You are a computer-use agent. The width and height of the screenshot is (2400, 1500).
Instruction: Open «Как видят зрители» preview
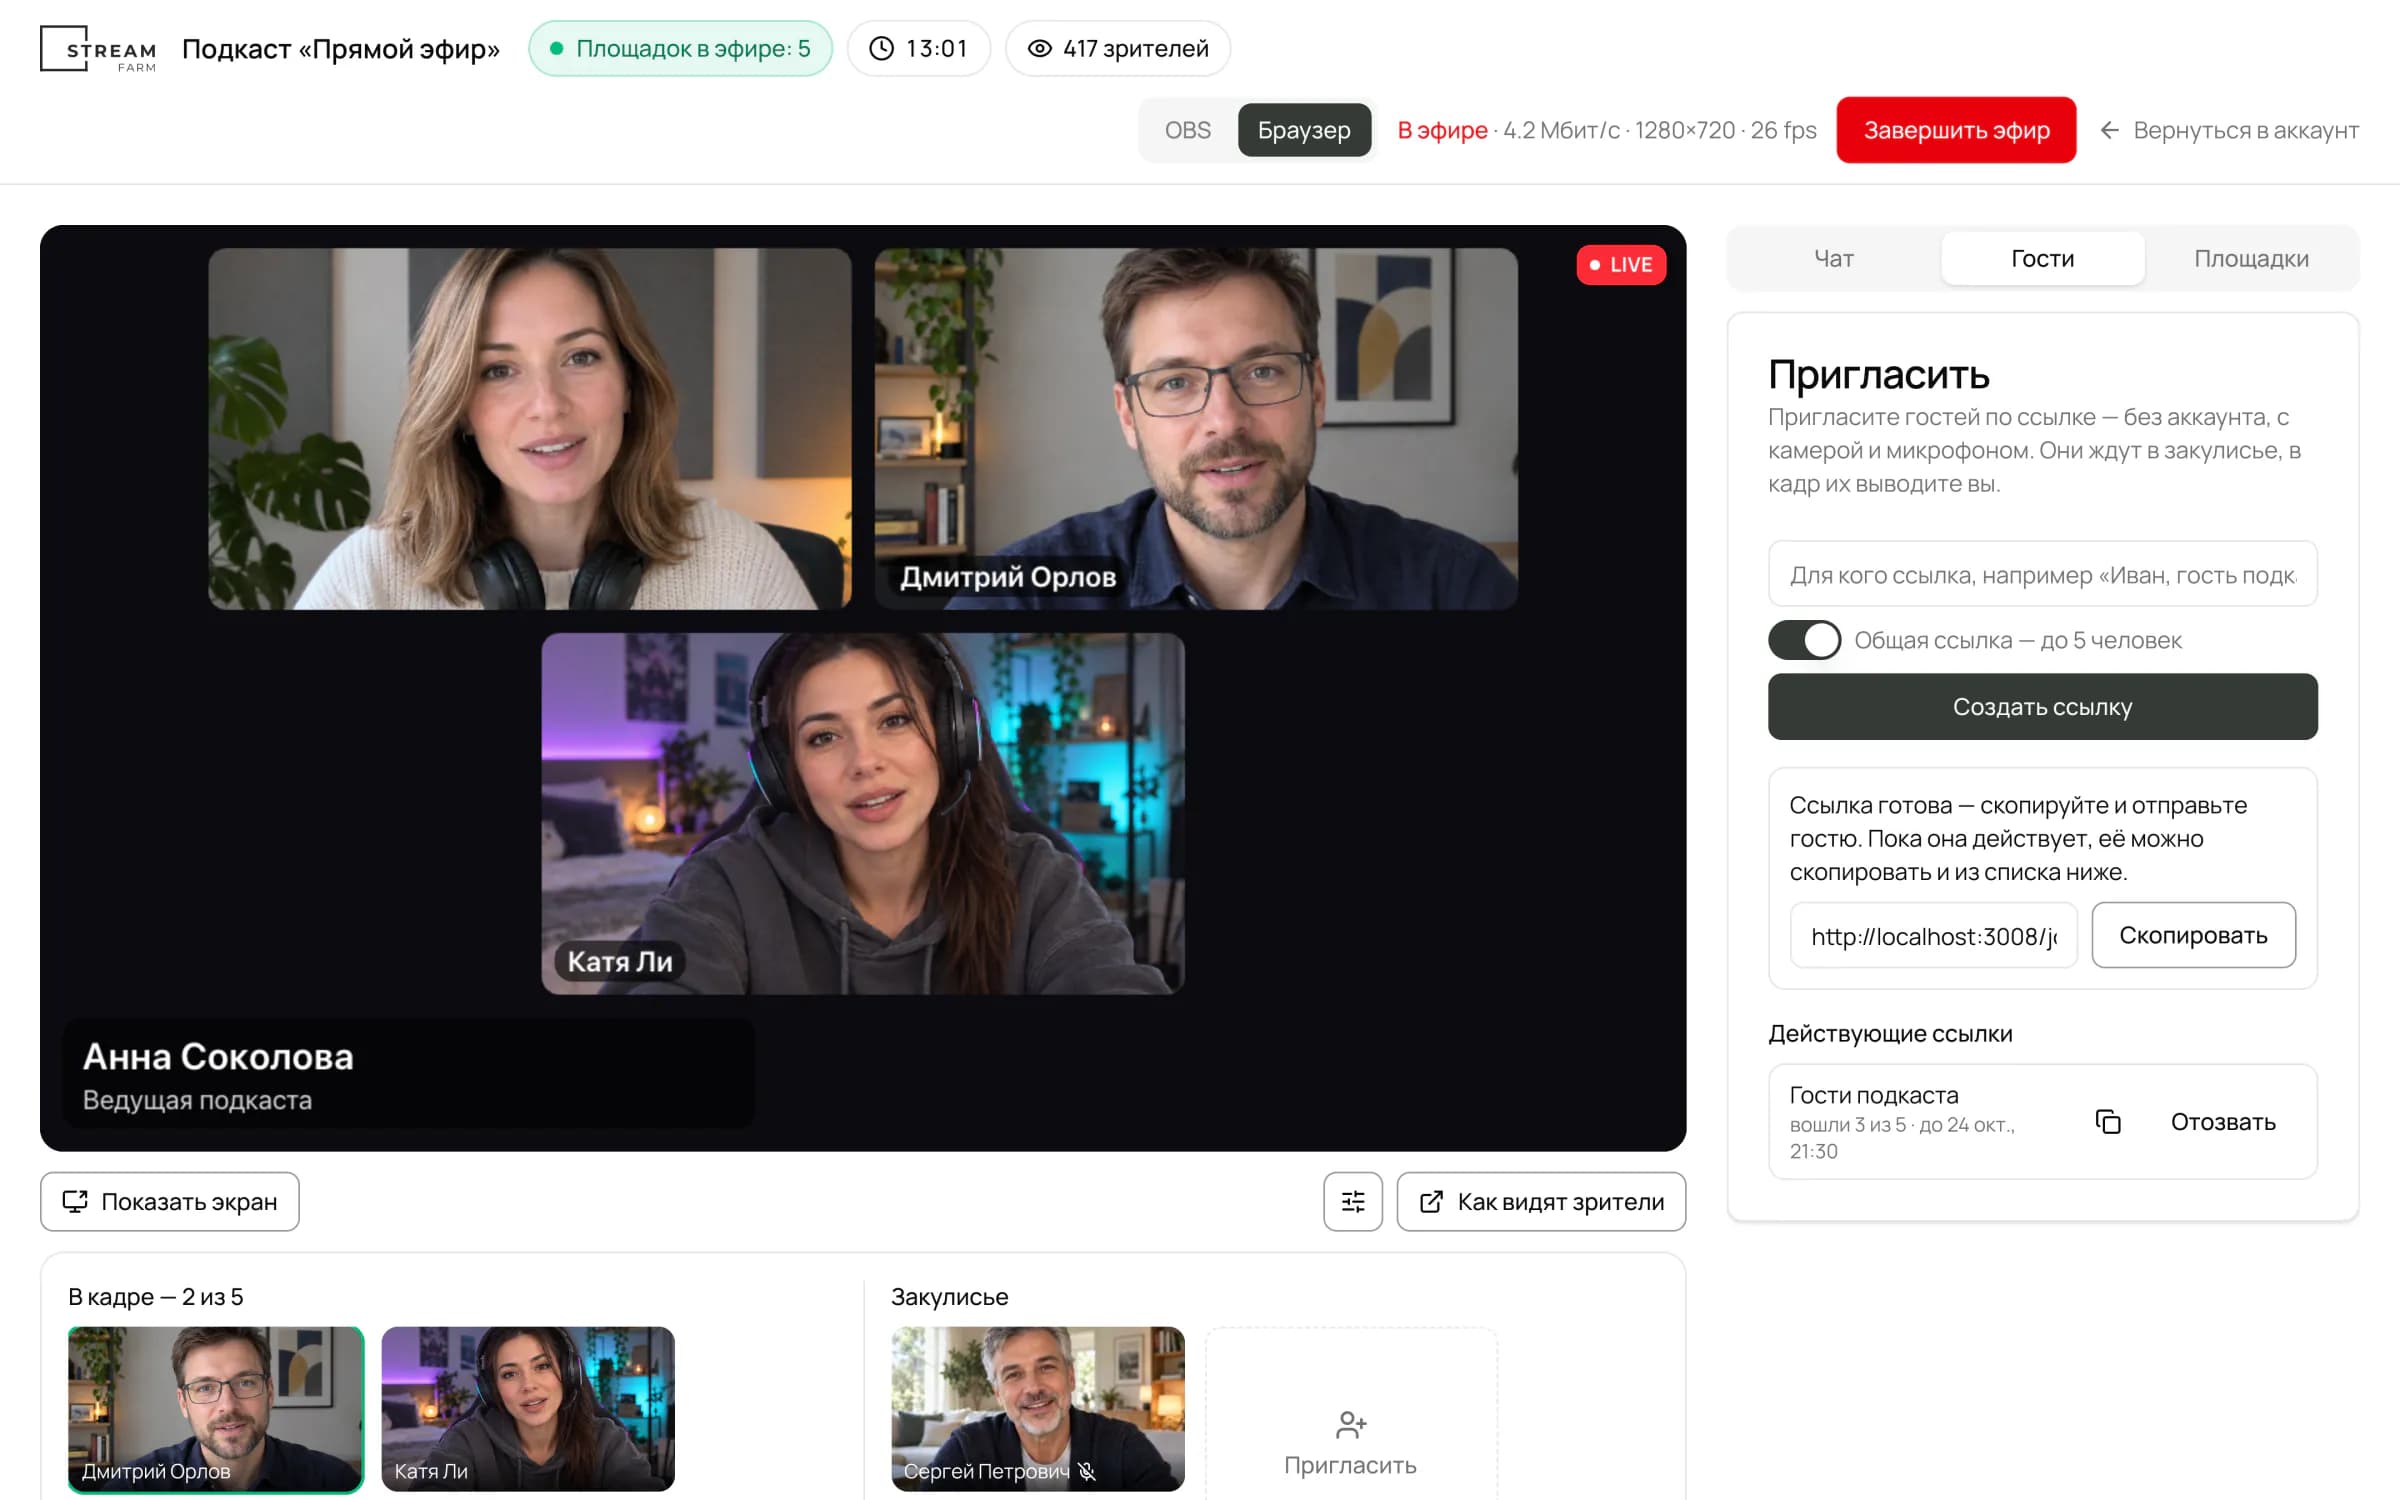(1541, 1201)
